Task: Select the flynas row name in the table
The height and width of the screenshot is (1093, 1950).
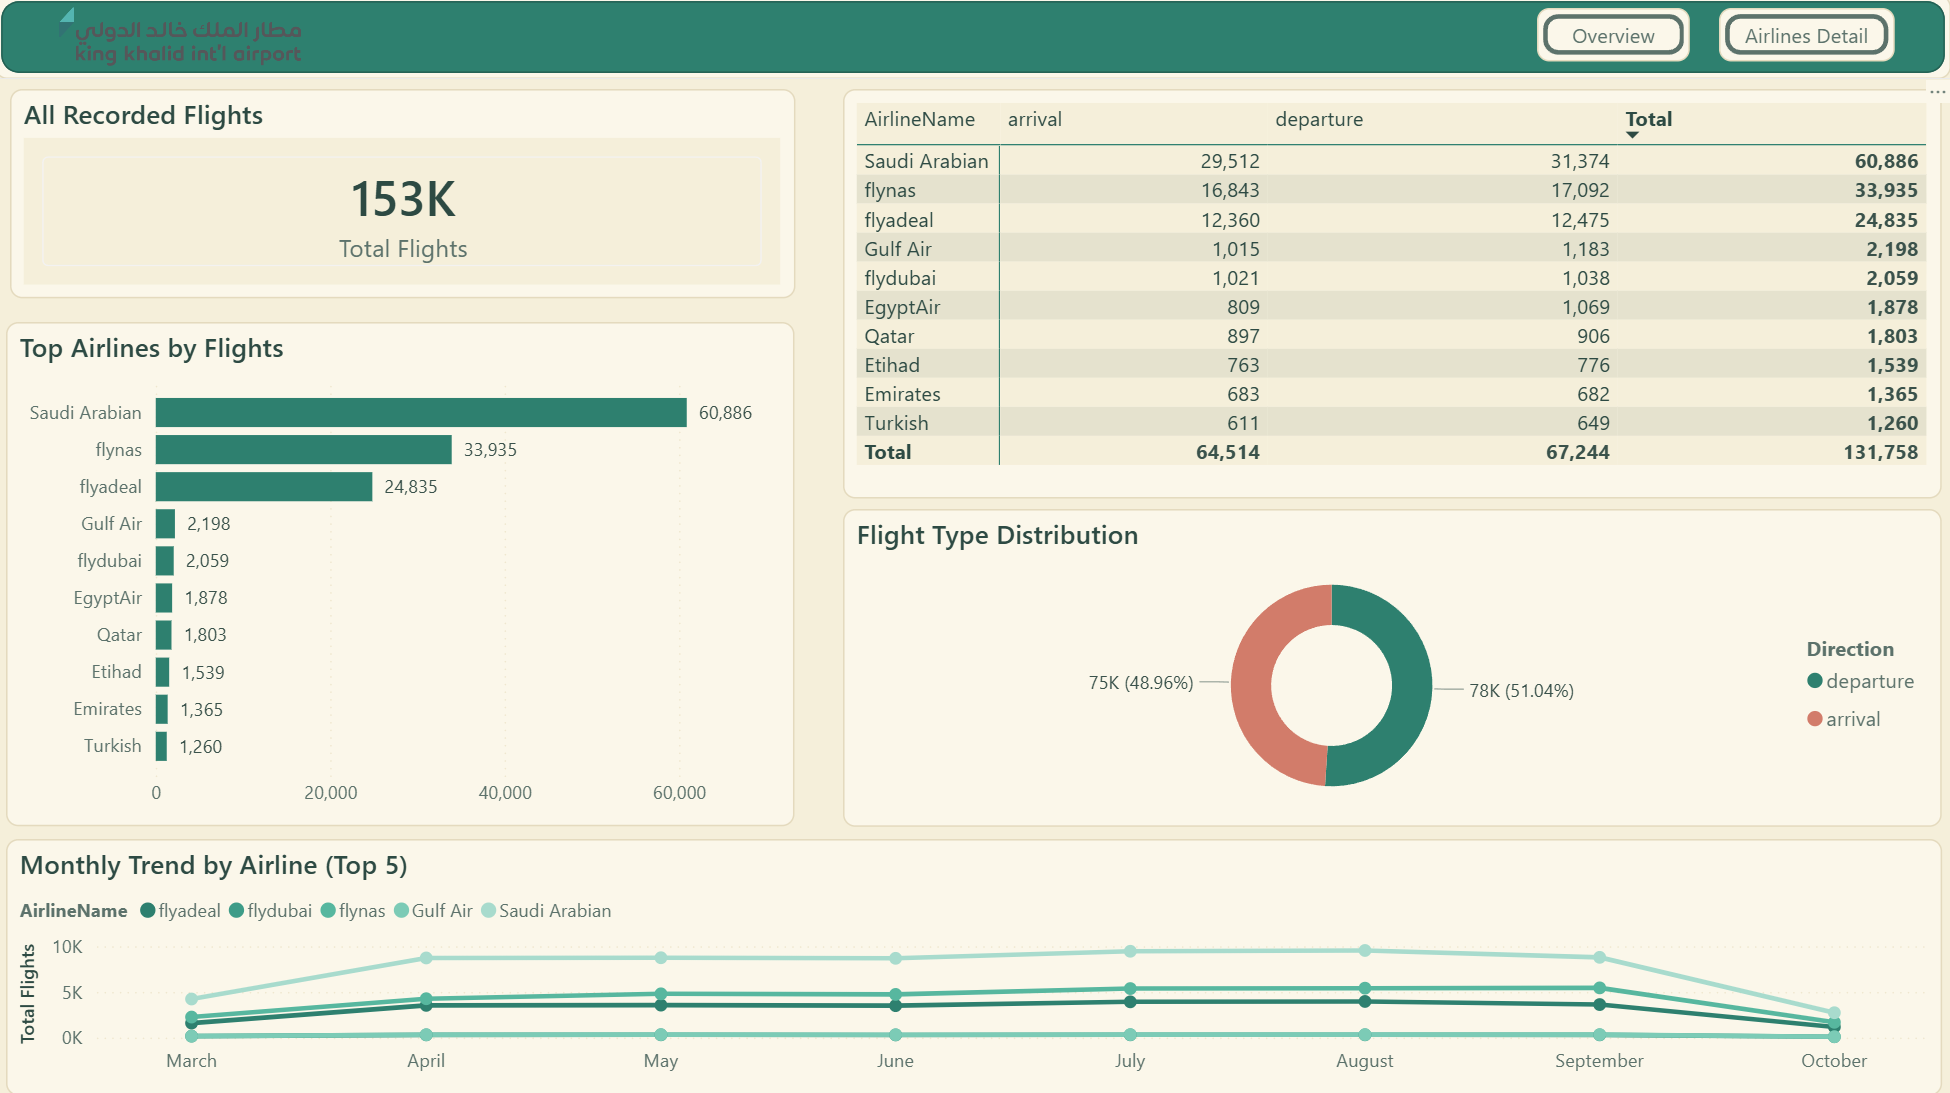Action: click(x=889, y=190)
